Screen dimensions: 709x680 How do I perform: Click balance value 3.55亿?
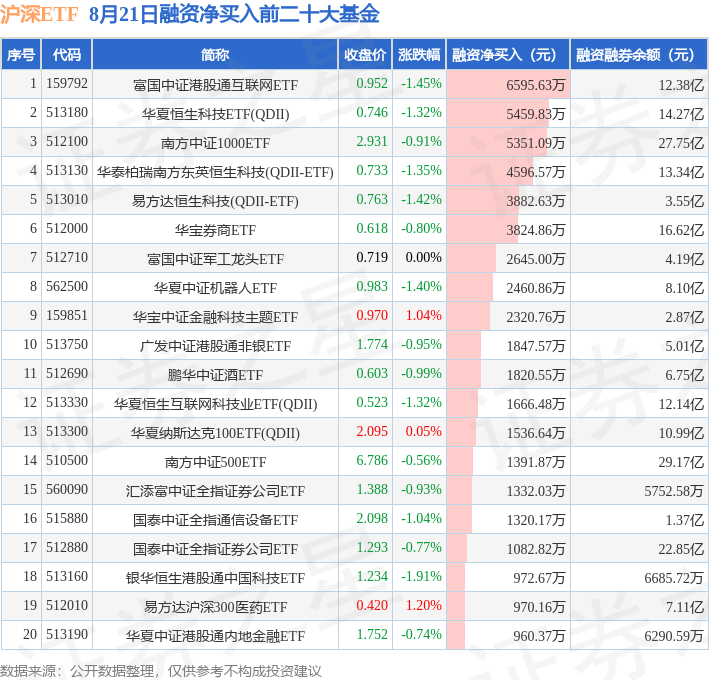pyautogui.click(x=684, y=201)
